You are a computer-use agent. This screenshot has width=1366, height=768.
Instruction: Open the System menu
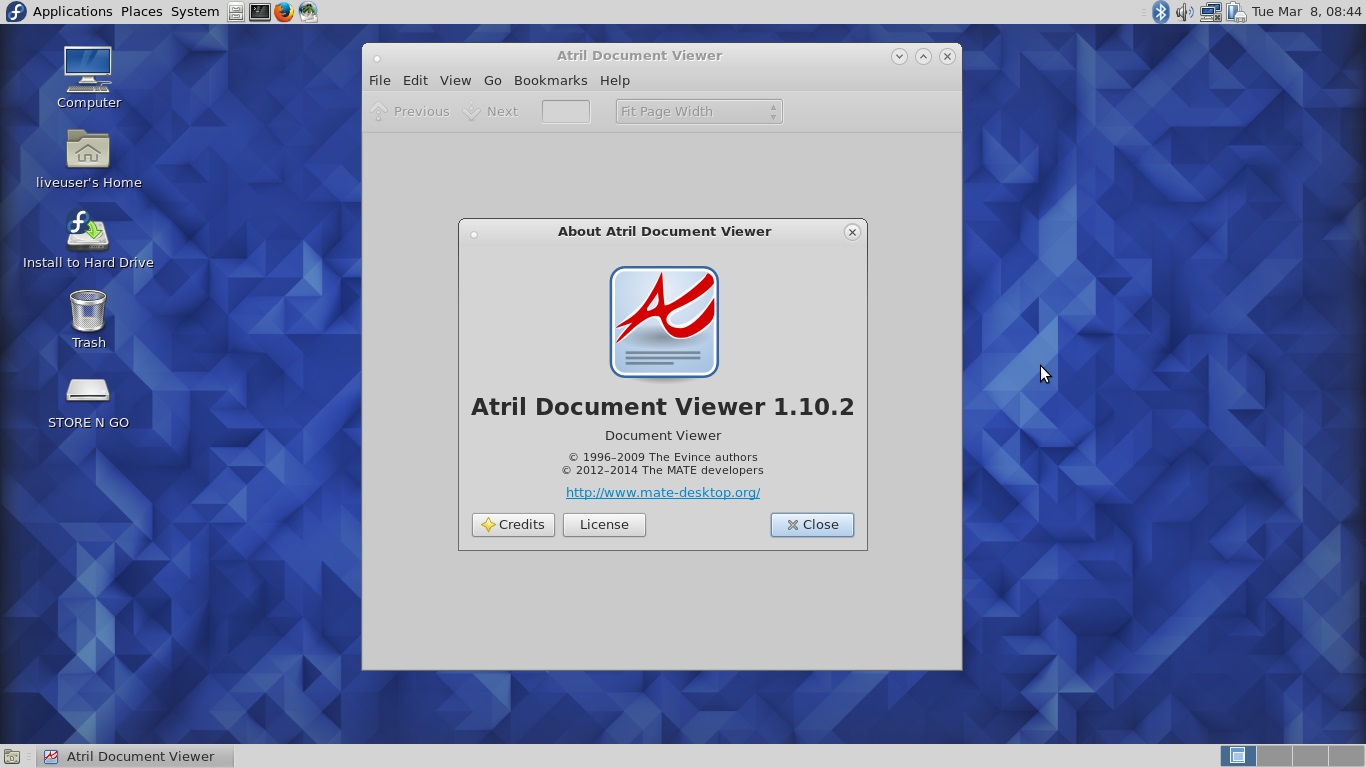[x=195, y=12]
